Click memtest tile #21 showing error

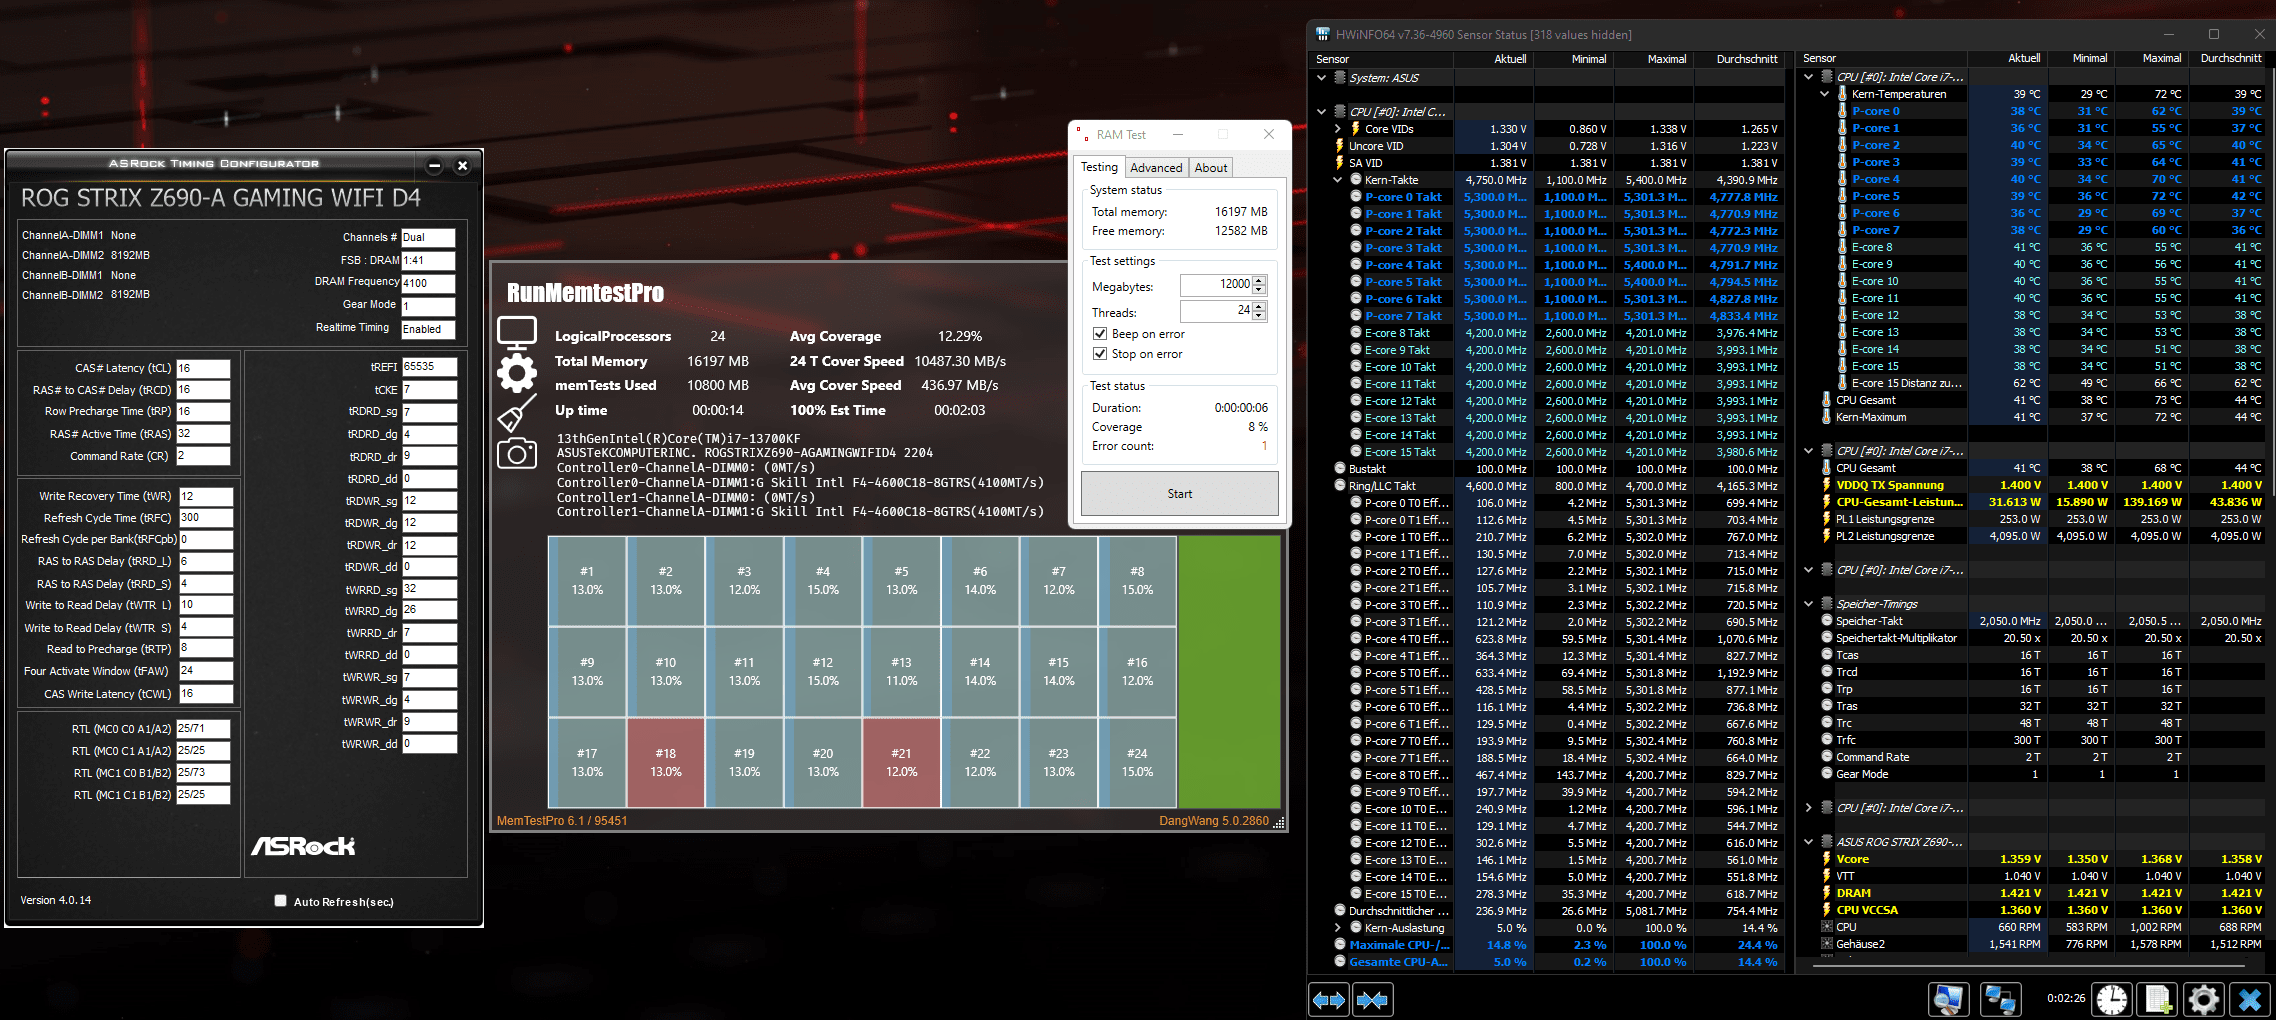coord(901,763)
